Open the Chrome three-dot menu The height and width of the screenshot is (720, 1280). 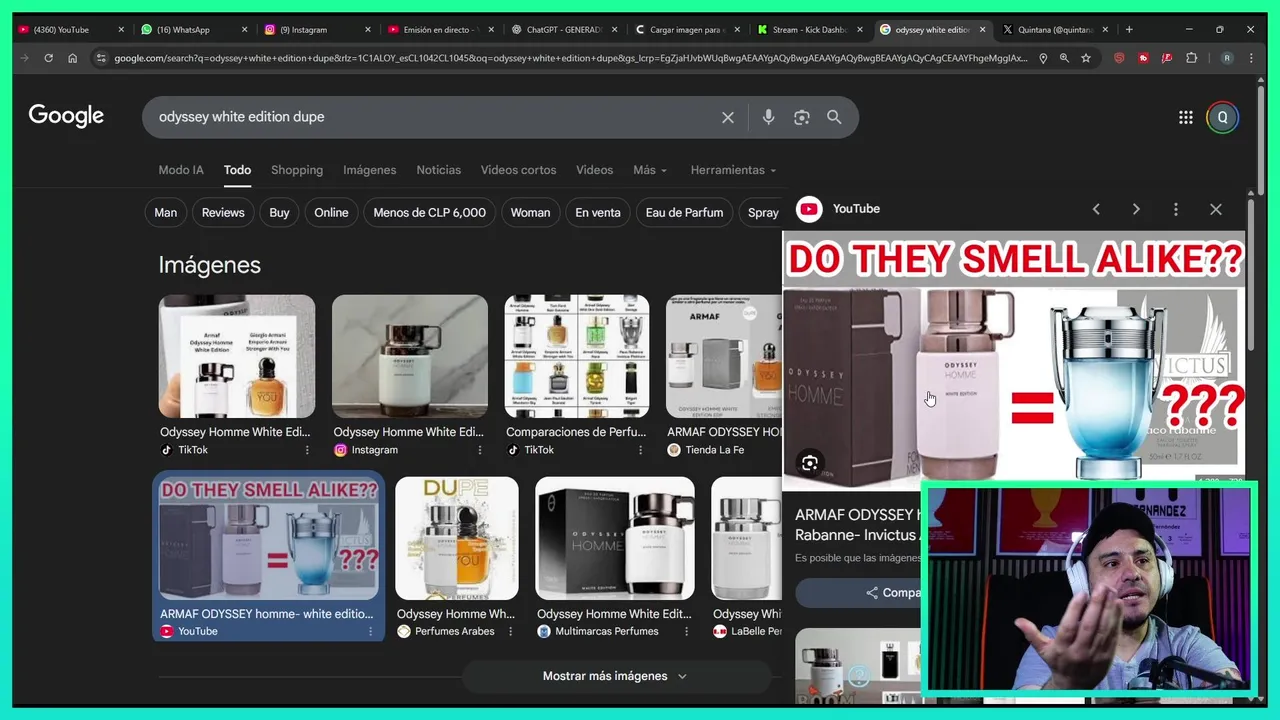click(x=1251, y=58)
